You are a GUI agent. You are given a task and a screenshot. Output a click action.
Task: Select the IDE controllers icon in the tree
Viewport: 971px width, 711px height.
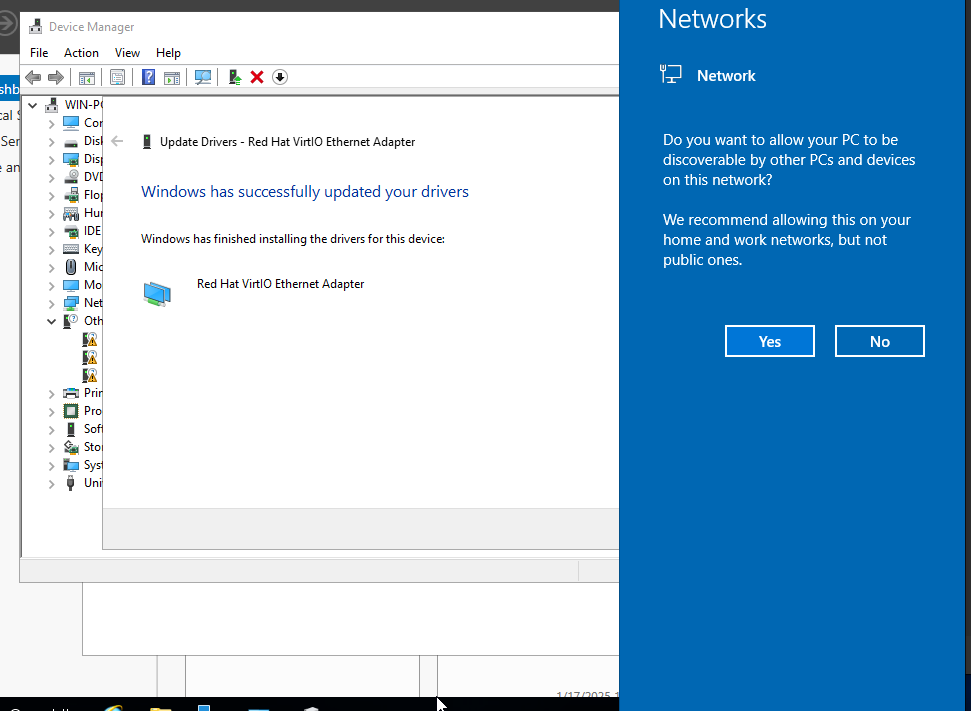tap(71, 231)
